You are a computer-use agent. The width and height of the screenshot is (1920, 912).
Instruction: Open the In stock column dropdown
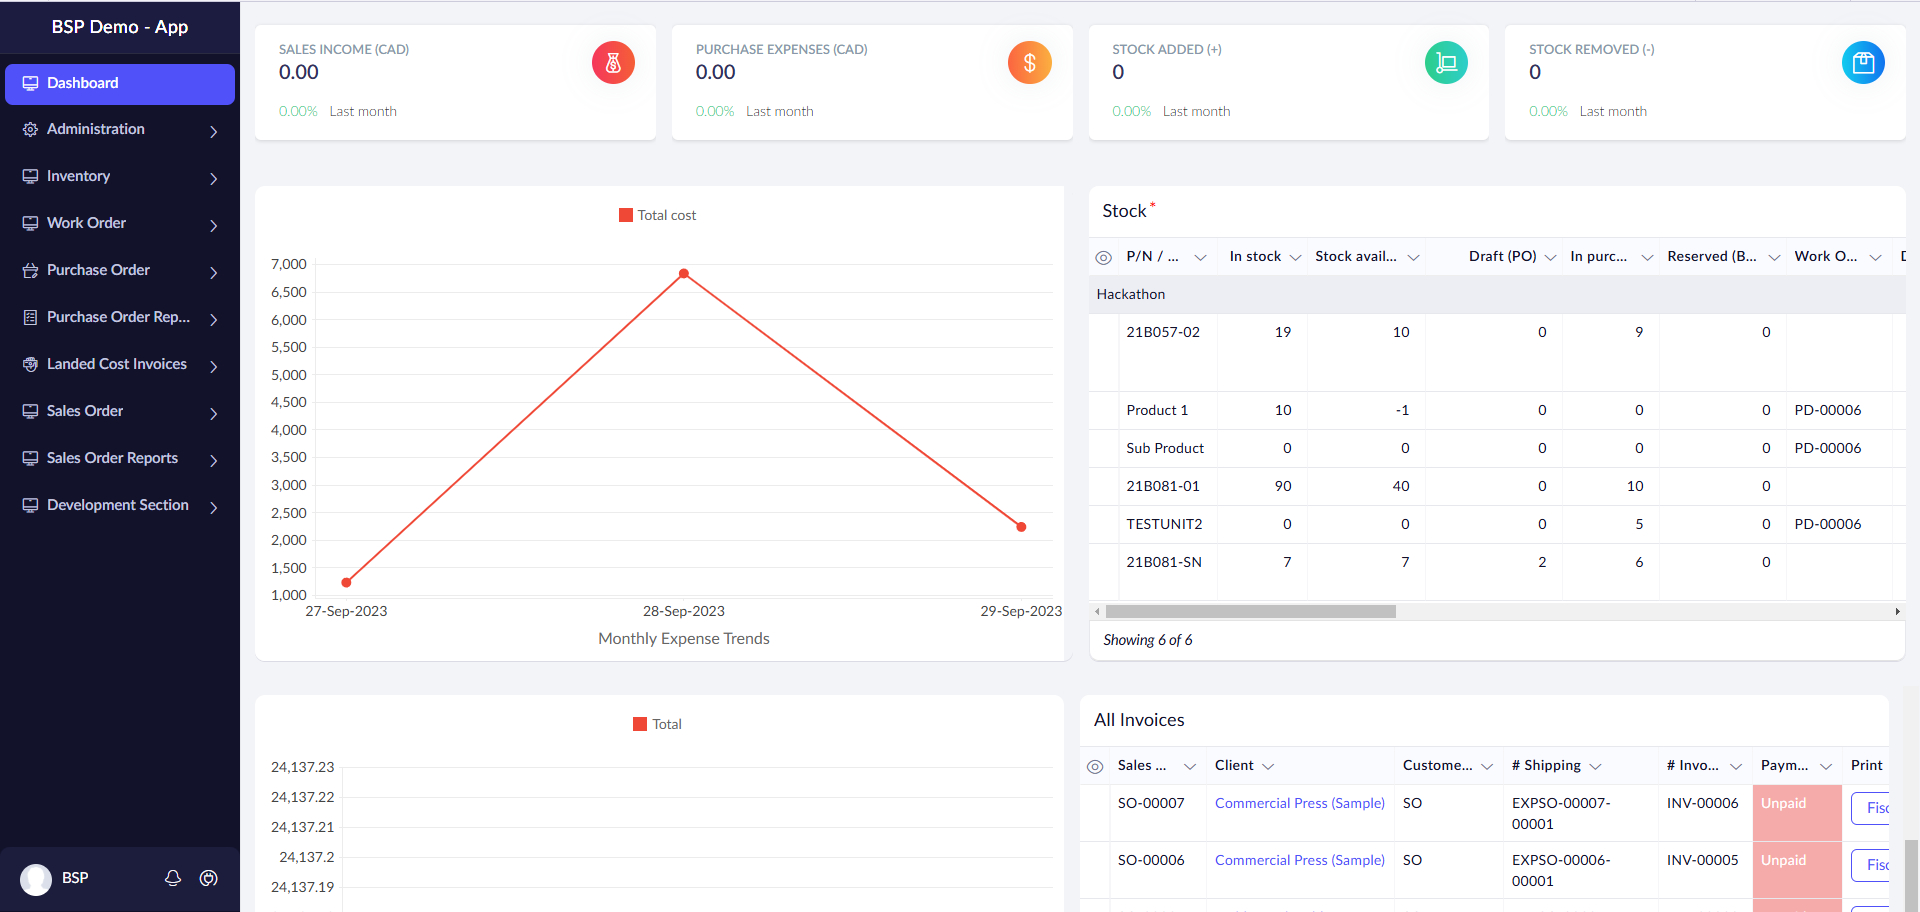pyautogui.click(x=1295, y=257)
